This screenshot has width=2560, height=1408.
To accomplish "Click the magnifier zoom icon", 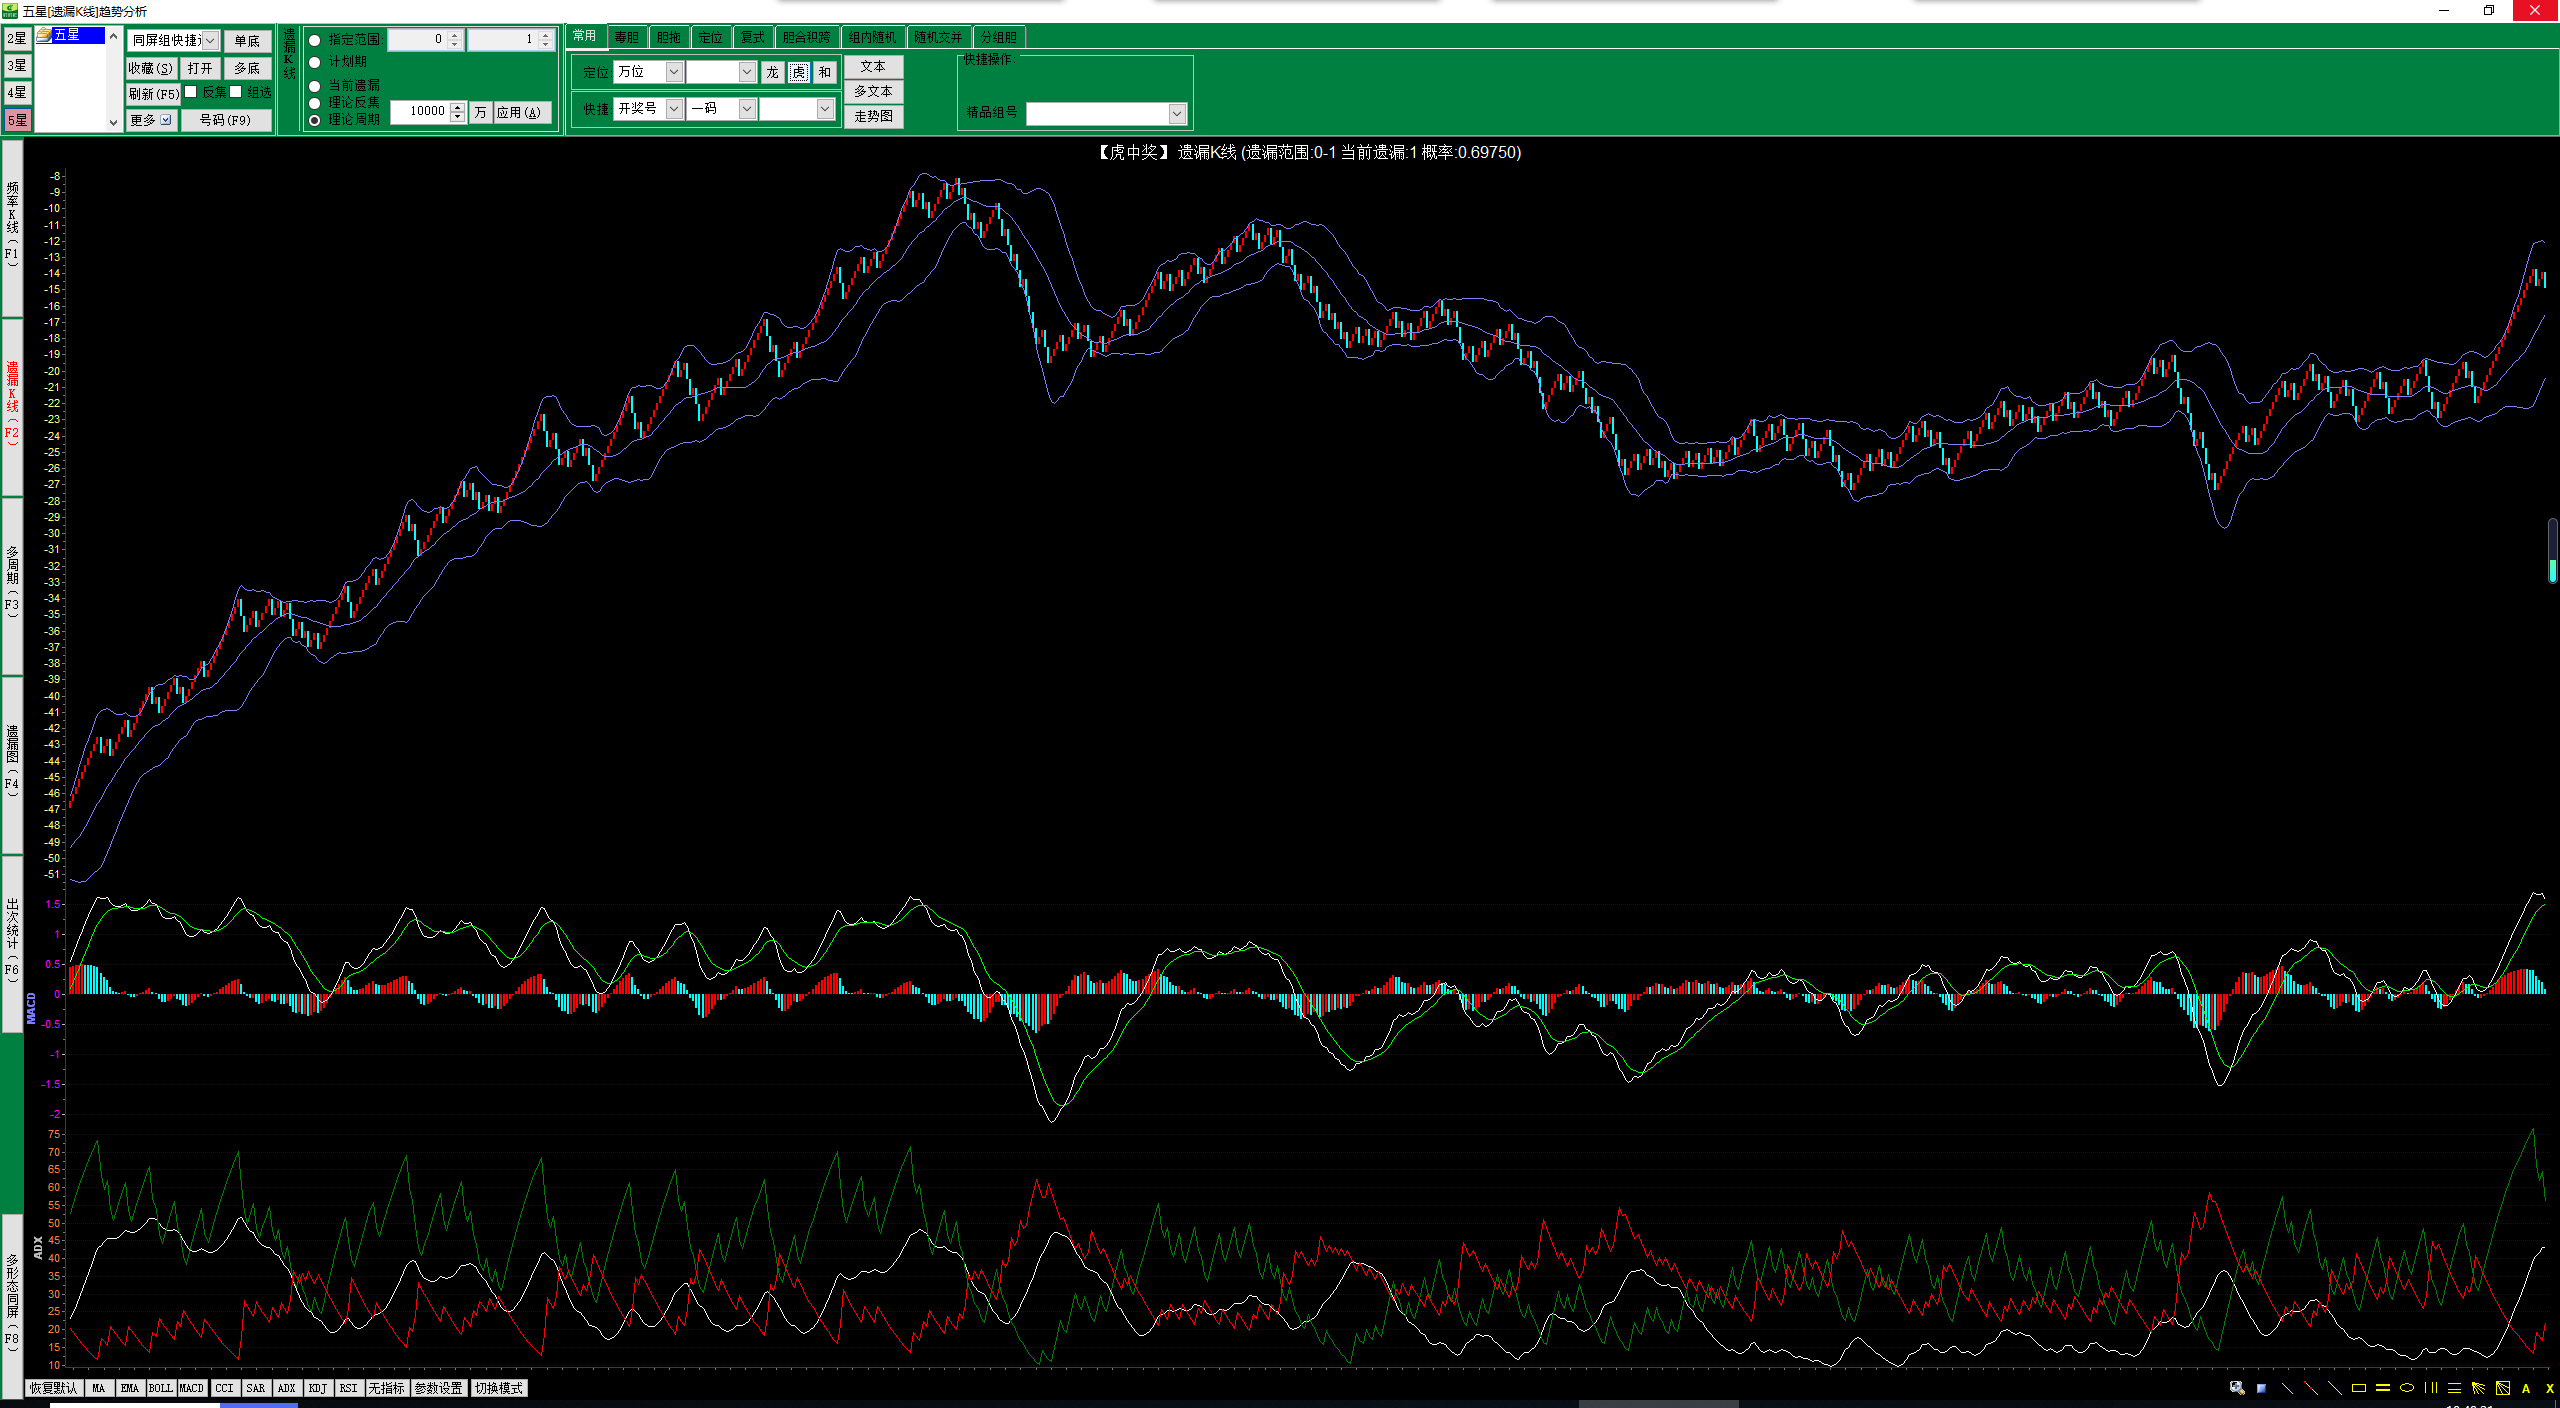I will coord(2237,1388).
